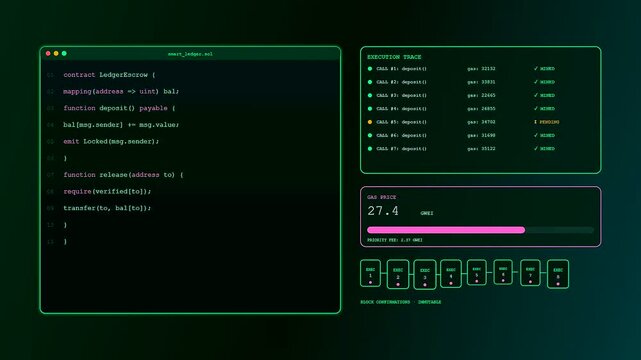The width and height of the screenshot is (641, 360).
Task: Click the 27.4 gas price value
Action: (383, 211)
